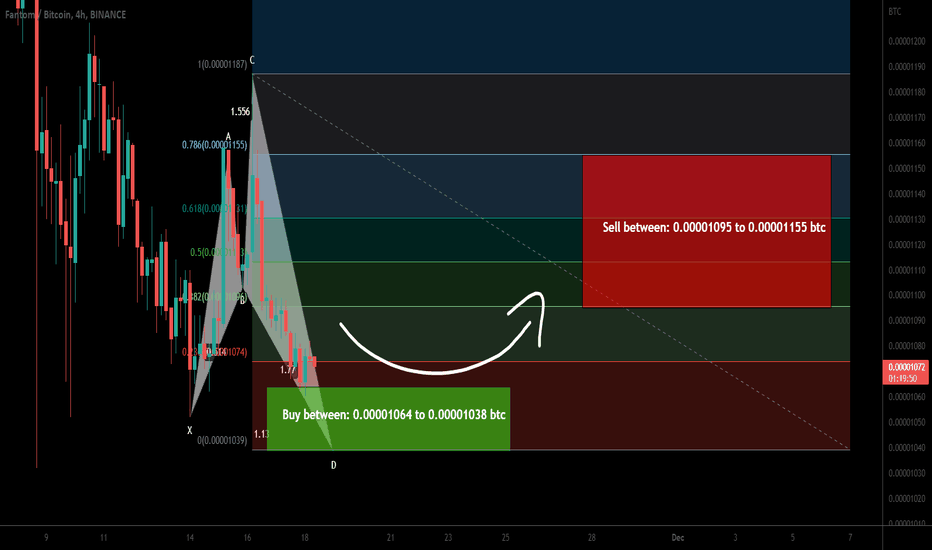This screenshot has width=932, height=550.
Task: Click the 1.77 pattern ratio label
Action: pos(288,370)
